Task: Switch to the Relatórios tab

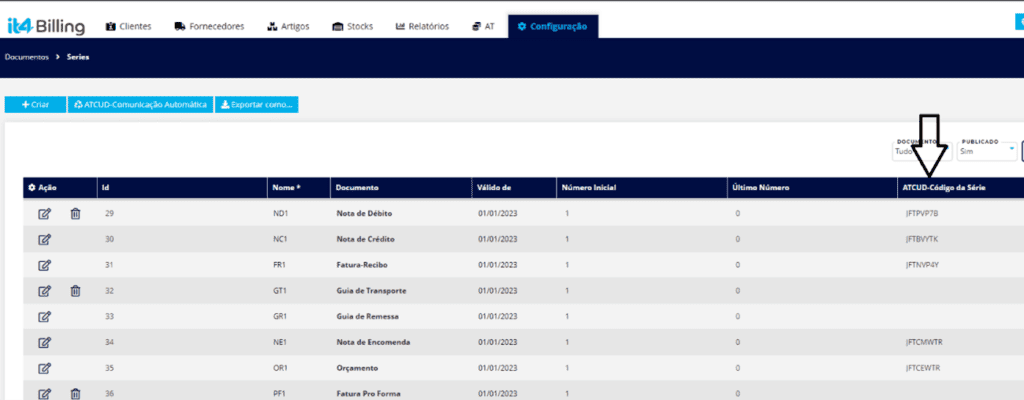Action: (422, 27)
